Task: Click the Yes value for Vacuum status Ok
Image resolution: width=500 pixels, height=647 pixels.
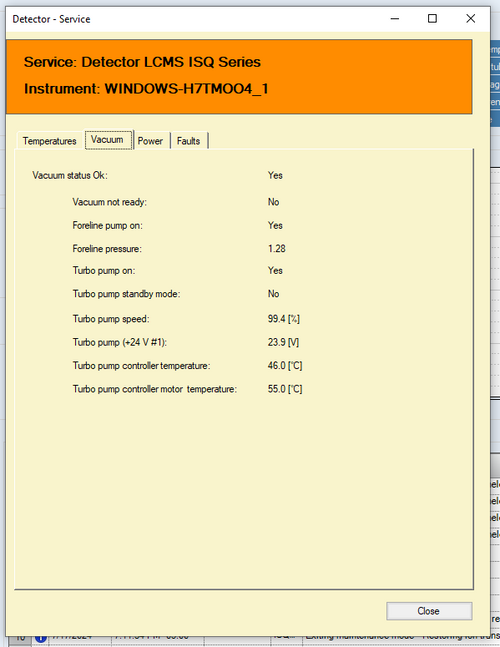Action: (x=275, y=175)
